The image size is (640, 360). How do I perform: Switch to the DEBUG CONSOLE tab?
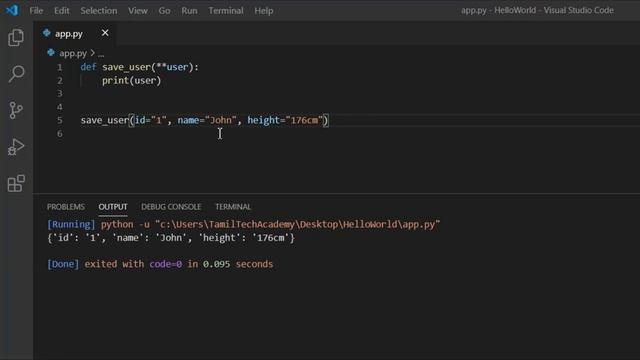[171, 207]
